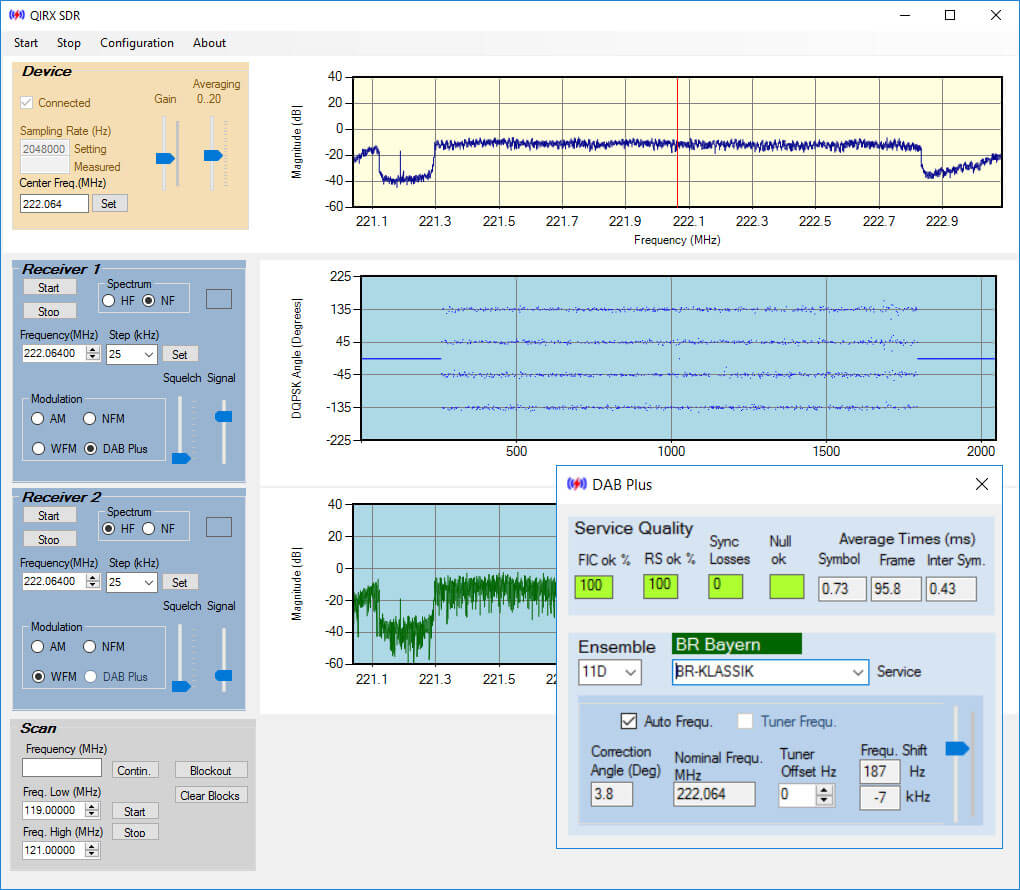Viewport: 1020px width, 890px height.
Task: Click the Blockout button in Scan
Action: (x=211, y=770)
